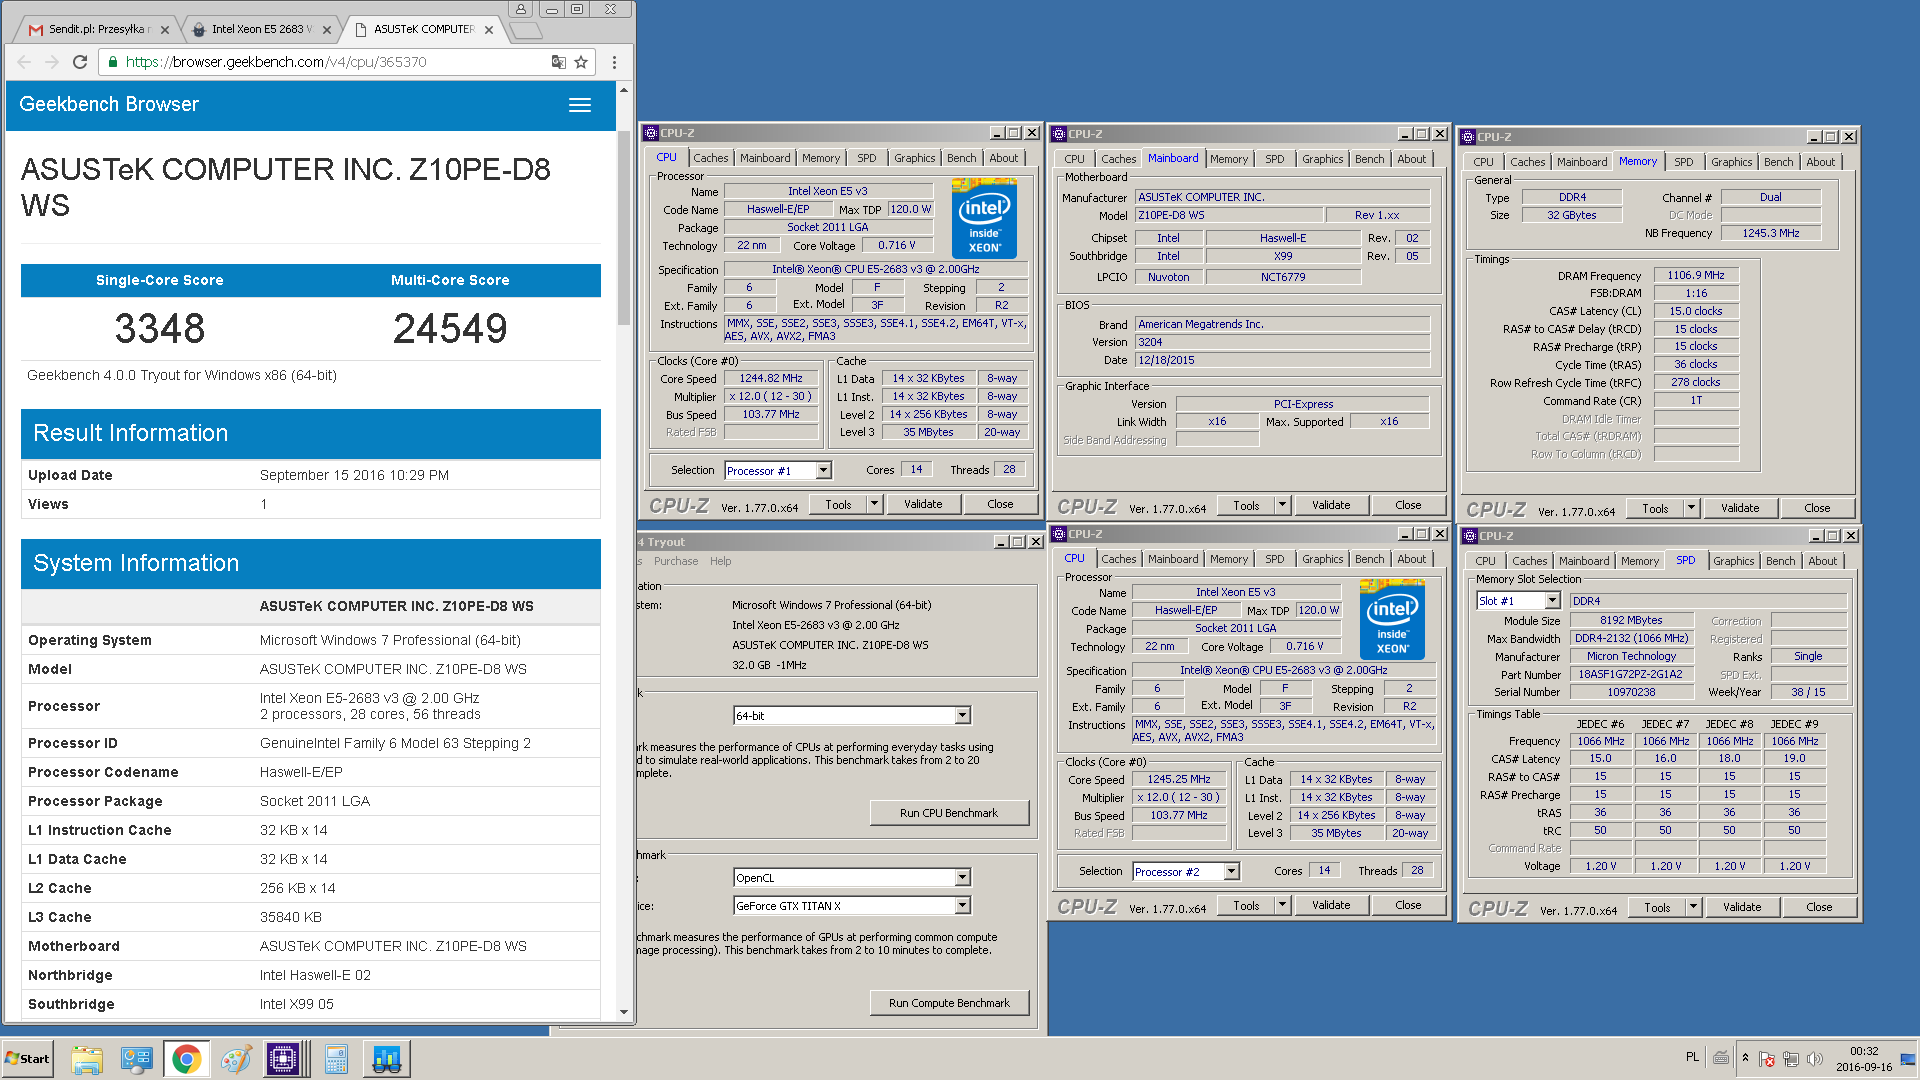
Task: Open Windows Explorer from the taskbar
Action: point(87,1059)
